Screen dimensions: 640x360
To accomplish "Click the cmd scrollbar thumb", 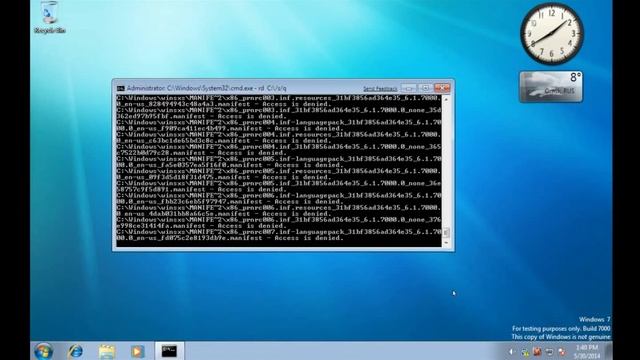I will coord(446,232).
